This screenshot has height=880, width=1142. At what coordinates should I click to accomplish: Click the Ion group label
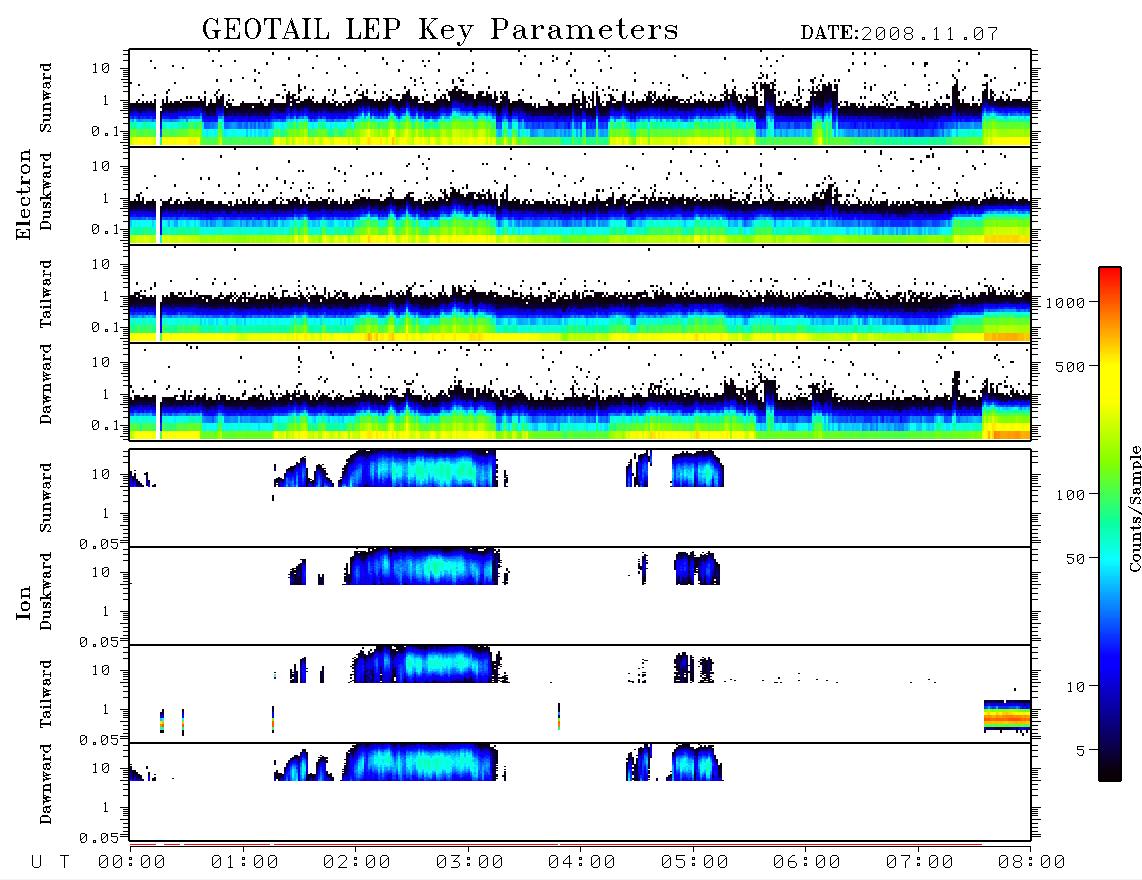[23, 602]
